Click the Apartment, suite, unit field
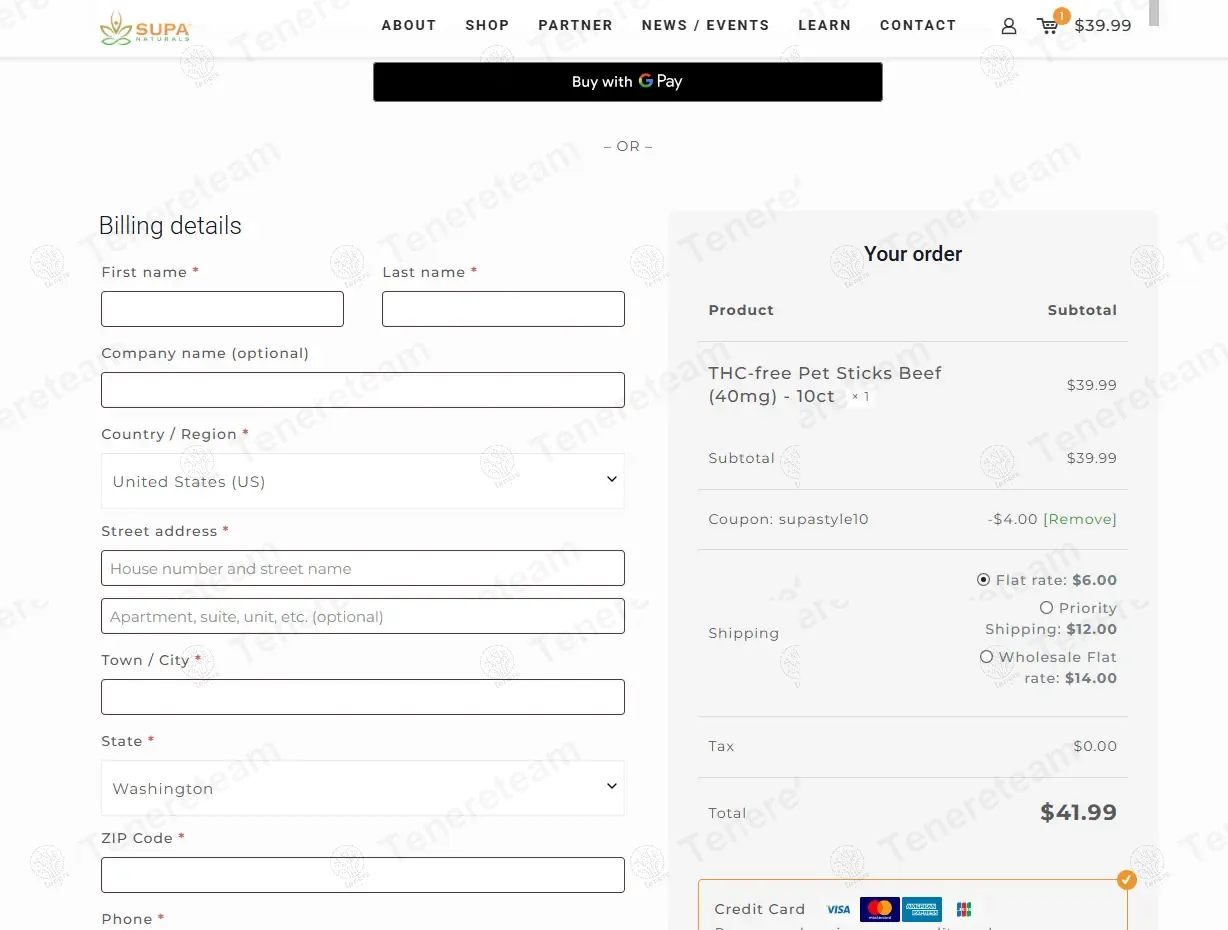The image size is (1228, 930). [x=363, y=616]
